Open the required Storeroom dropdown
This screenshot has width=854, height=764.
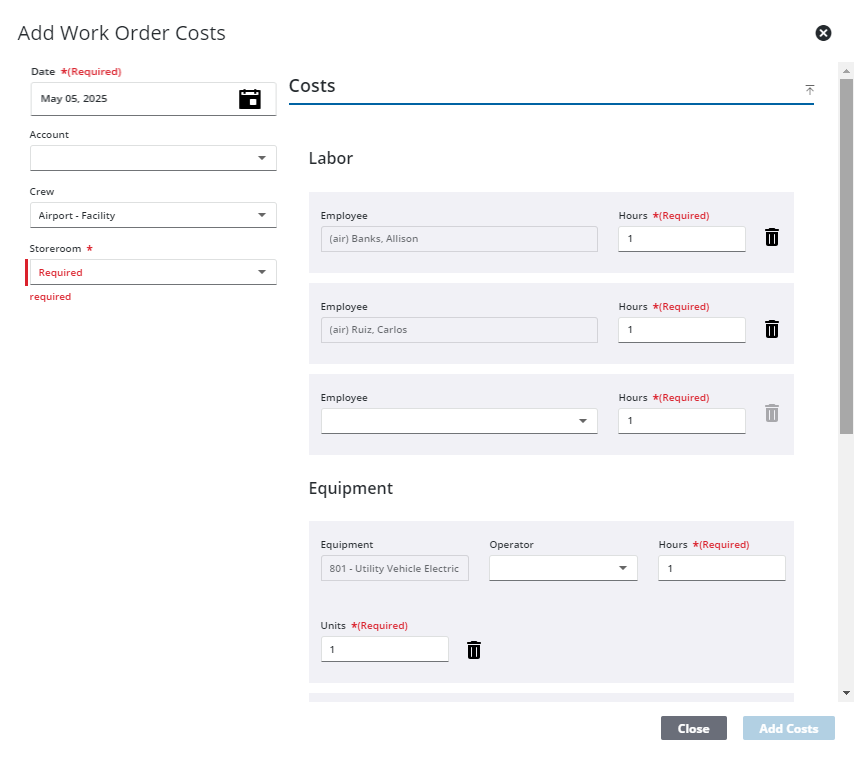[153, 272]
